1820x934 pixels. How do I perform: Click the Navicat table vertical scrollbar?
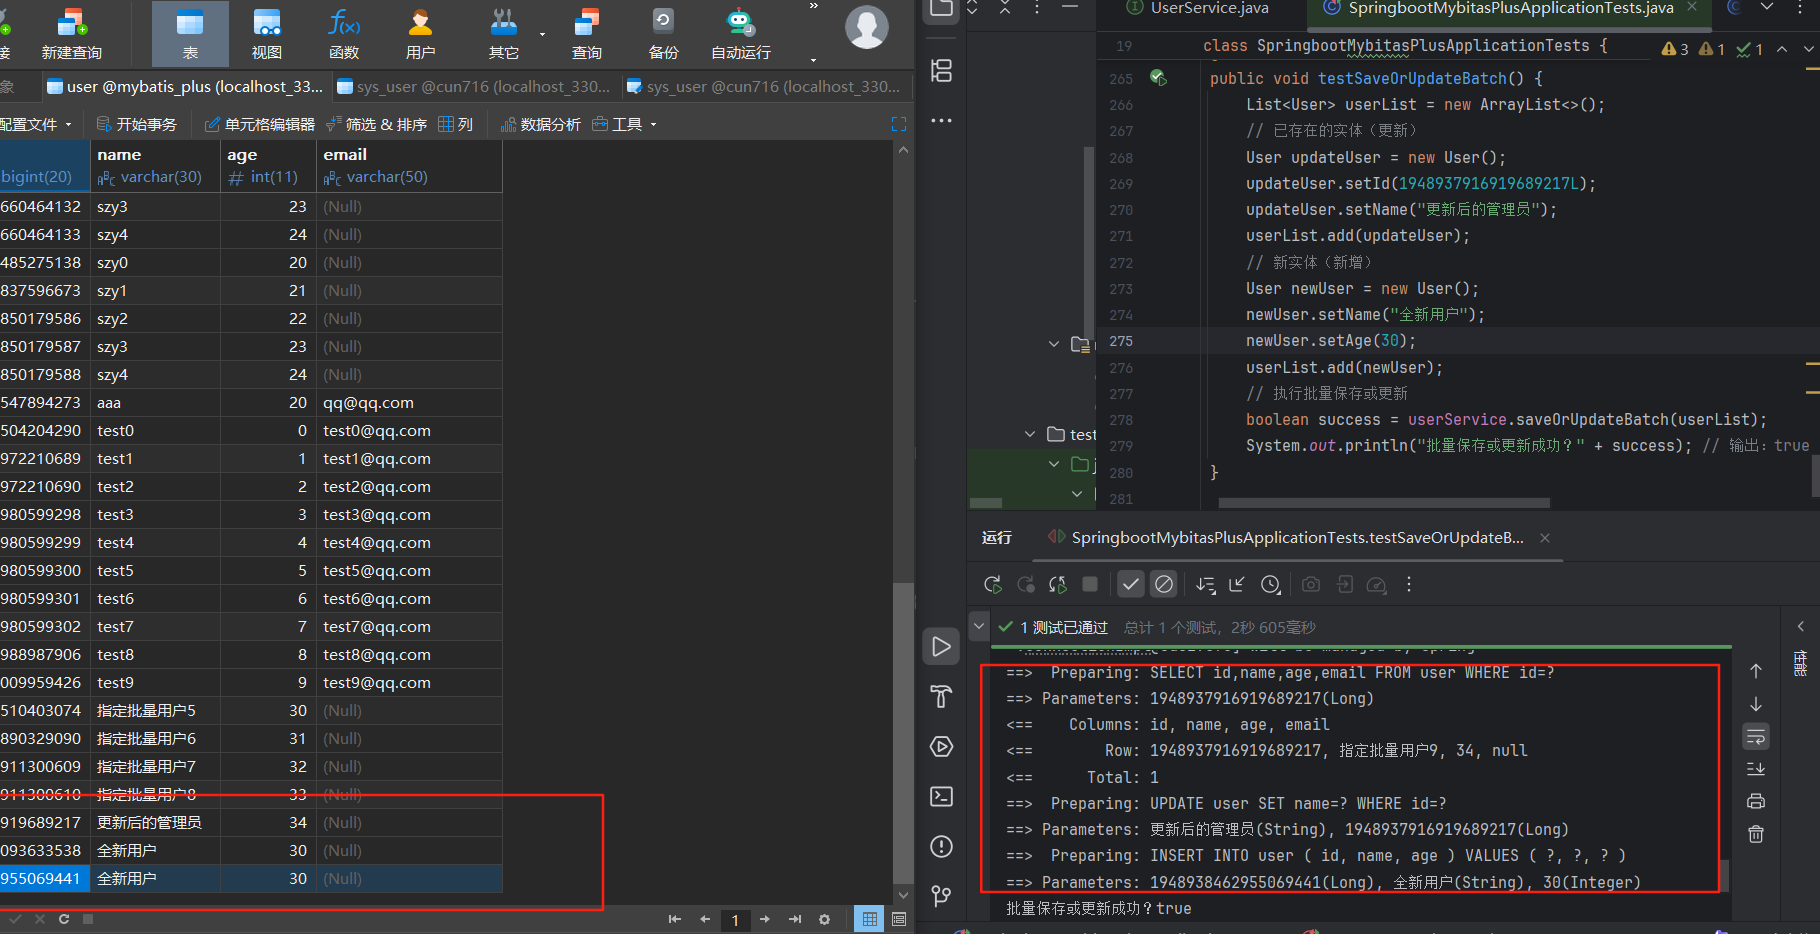tap(903, 733)
